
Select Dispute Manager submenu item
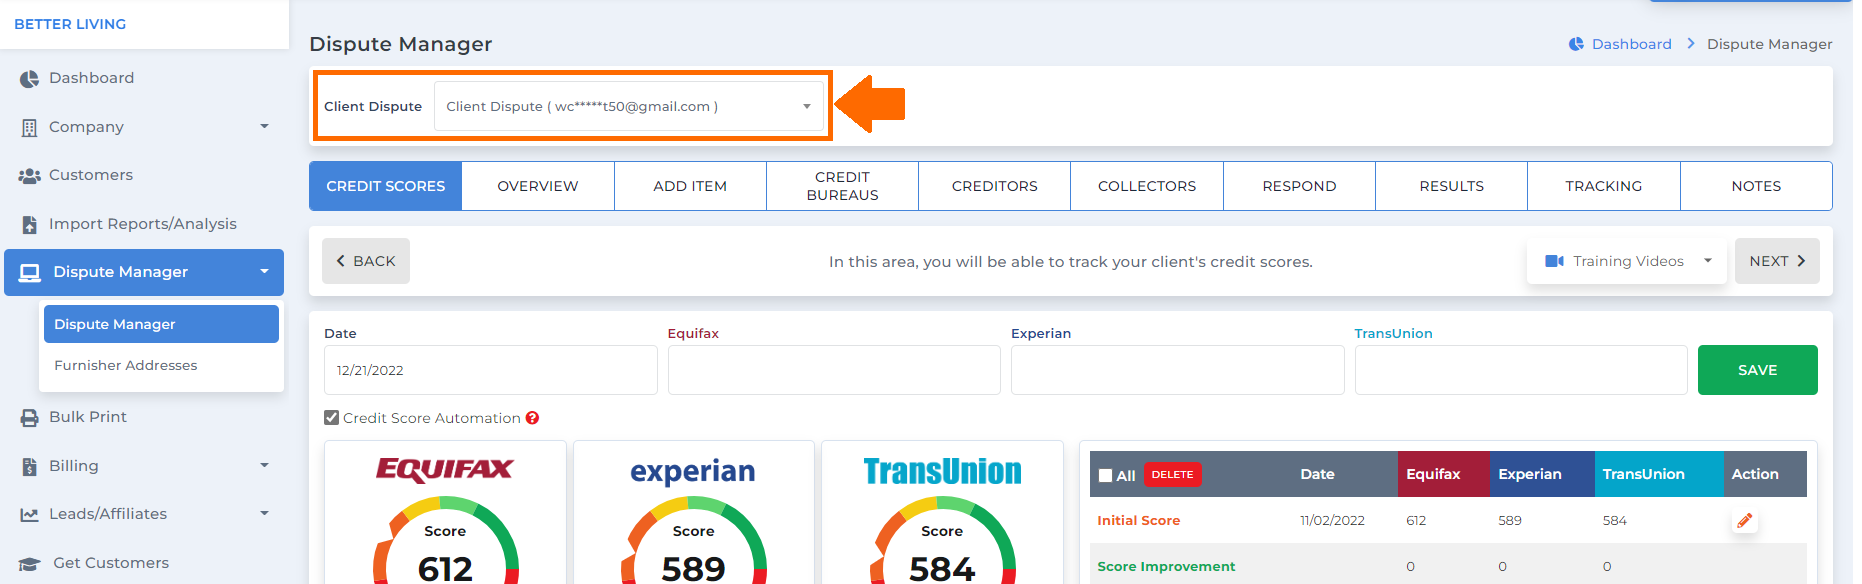pos(161,324)
